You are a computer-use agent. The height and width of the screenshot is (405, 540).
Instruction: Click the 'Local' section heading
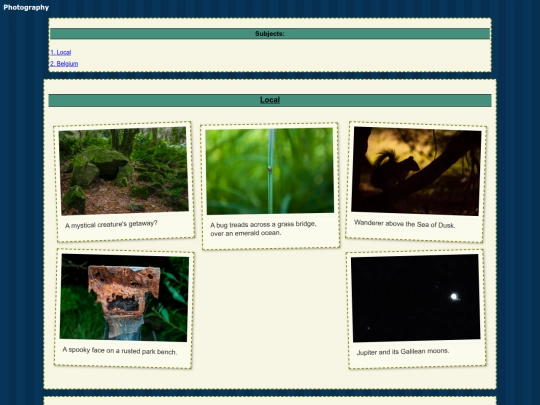(x=270, y=100)
